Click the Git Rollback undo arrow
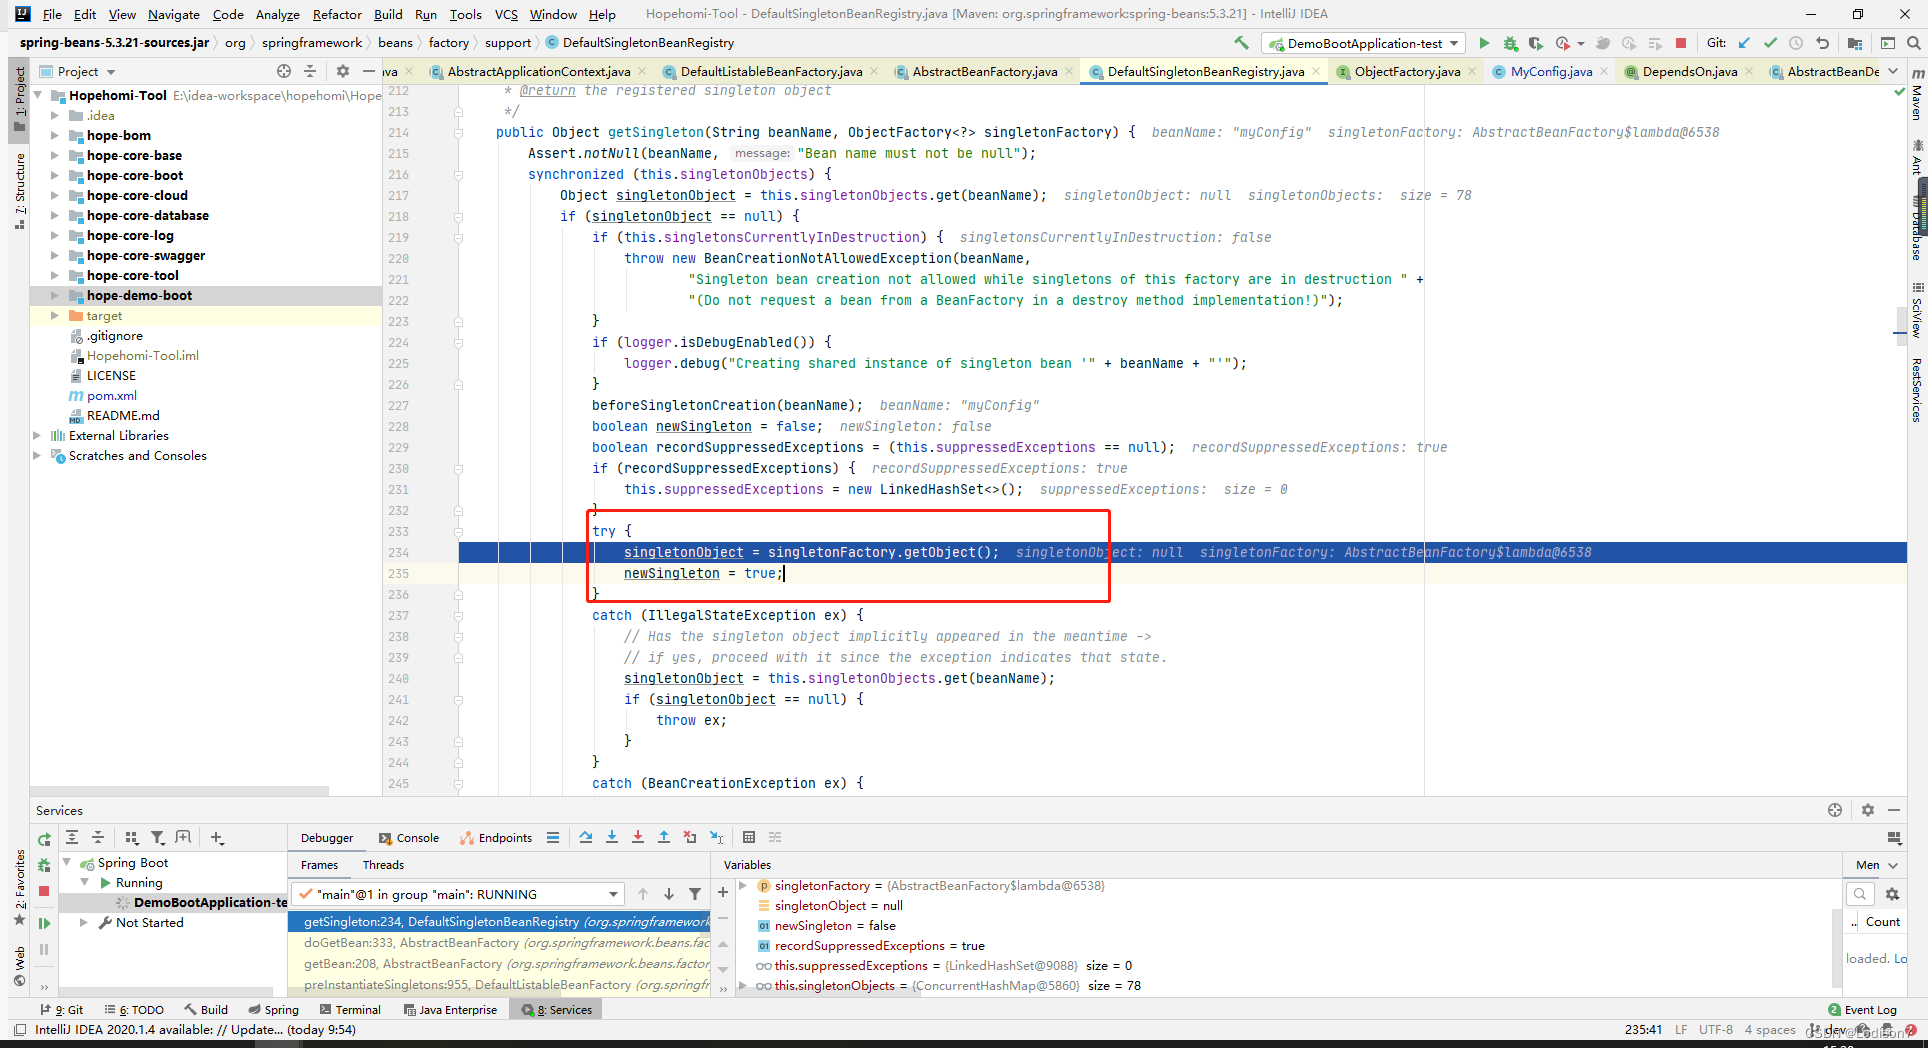Screen dimensions: 1928x1048 1822,43
